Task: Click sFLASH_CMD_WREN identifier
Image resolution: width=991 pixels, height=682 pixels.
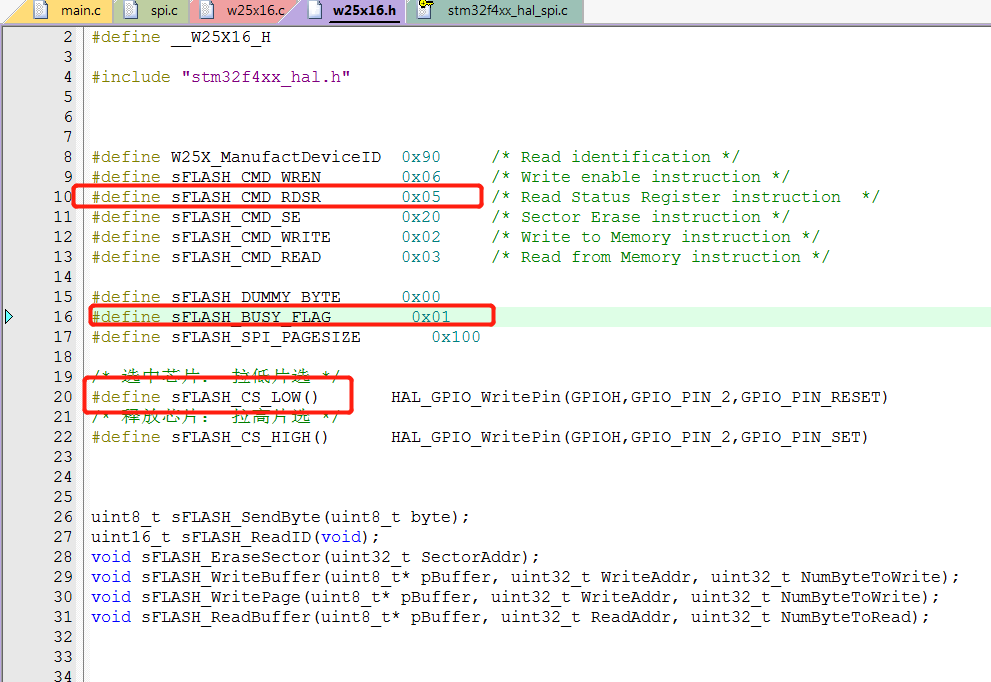Action: click(246, 177)
